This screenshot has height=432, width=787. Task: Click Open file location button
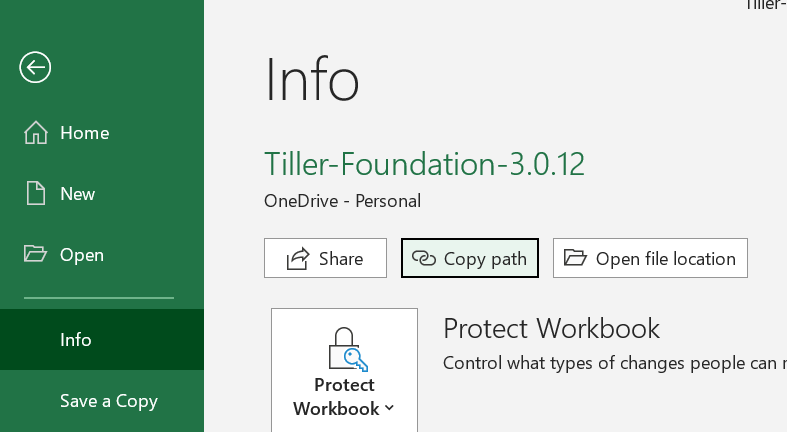(x=650, y=258)
